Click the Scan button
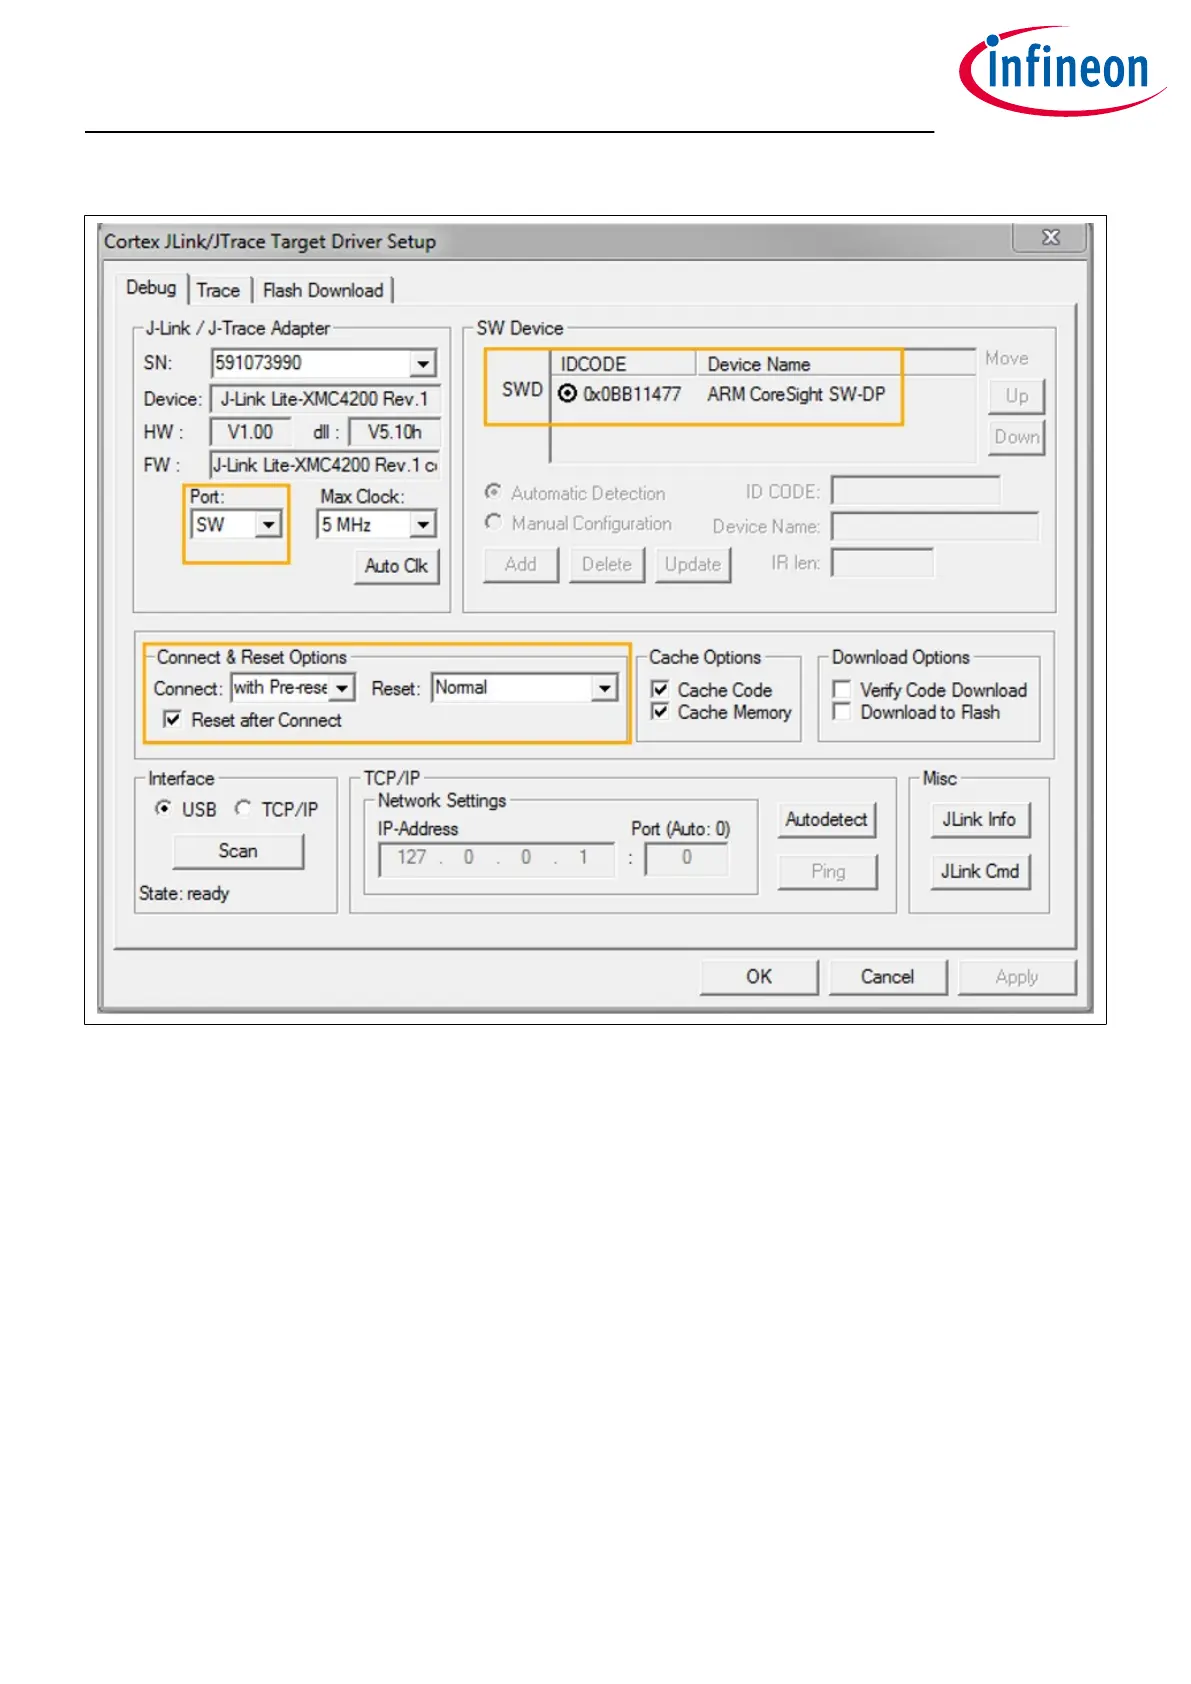This screenshot has height=1684, width=1191. tap(238, 851)
